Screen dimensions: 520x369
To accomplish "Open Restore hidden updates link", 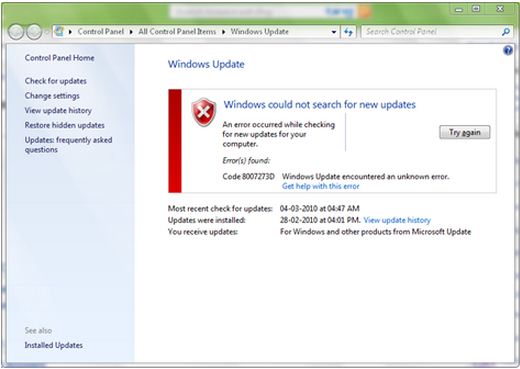I will 65,125.
